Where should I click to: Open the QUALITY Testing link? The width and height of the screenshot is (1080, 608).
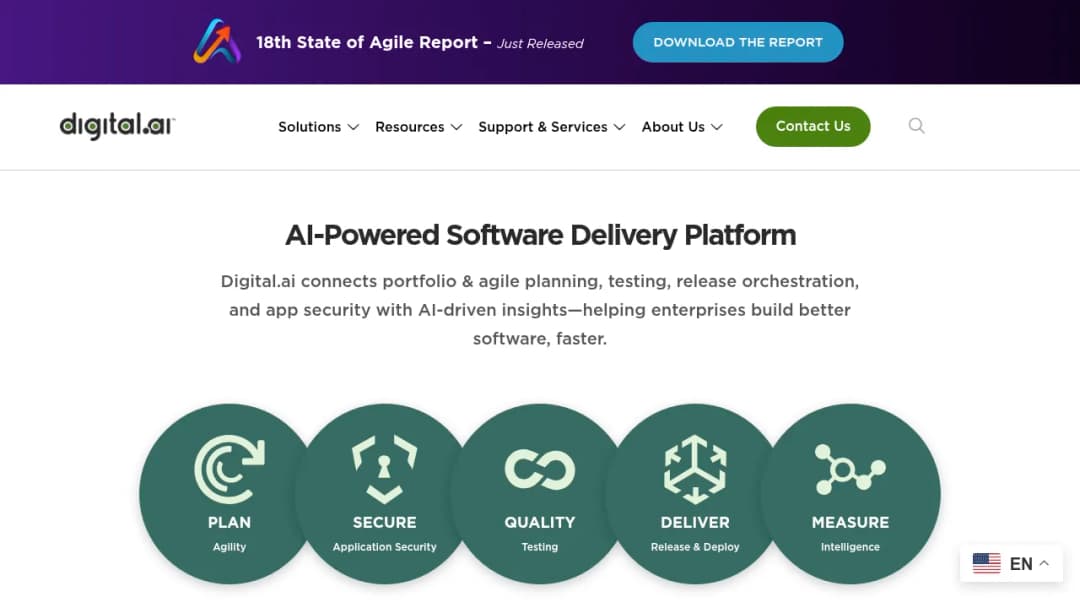pos(539,494)
